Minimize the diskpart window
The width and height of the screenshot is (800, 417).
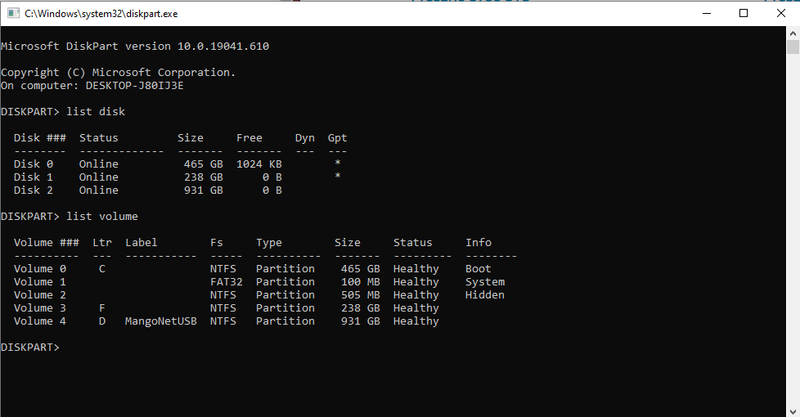(707, 13)
